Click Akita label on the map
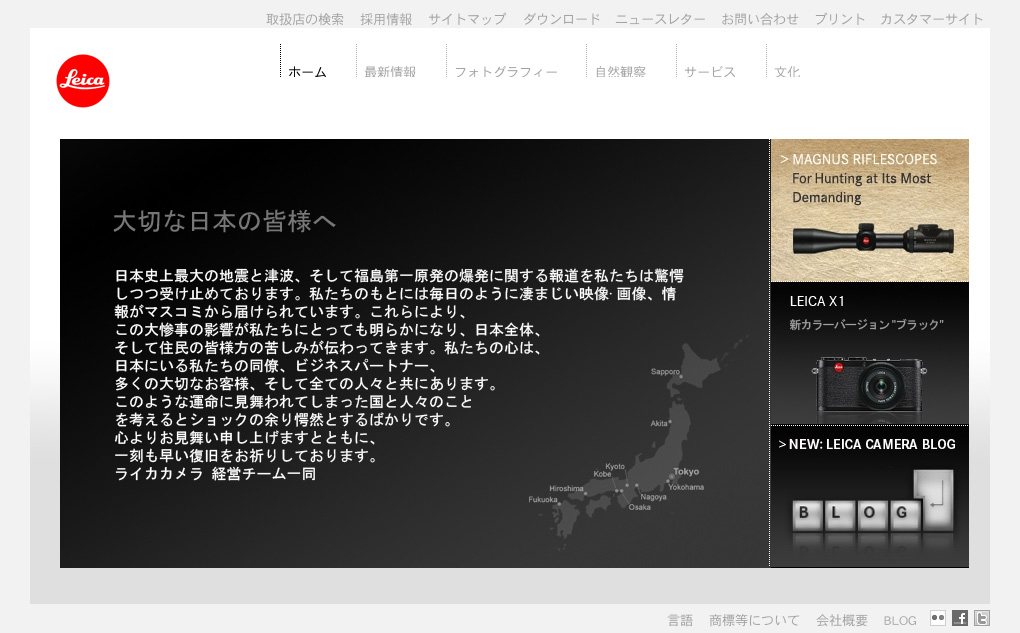This screenshot has width=1020, height=633. coord(659,424)
